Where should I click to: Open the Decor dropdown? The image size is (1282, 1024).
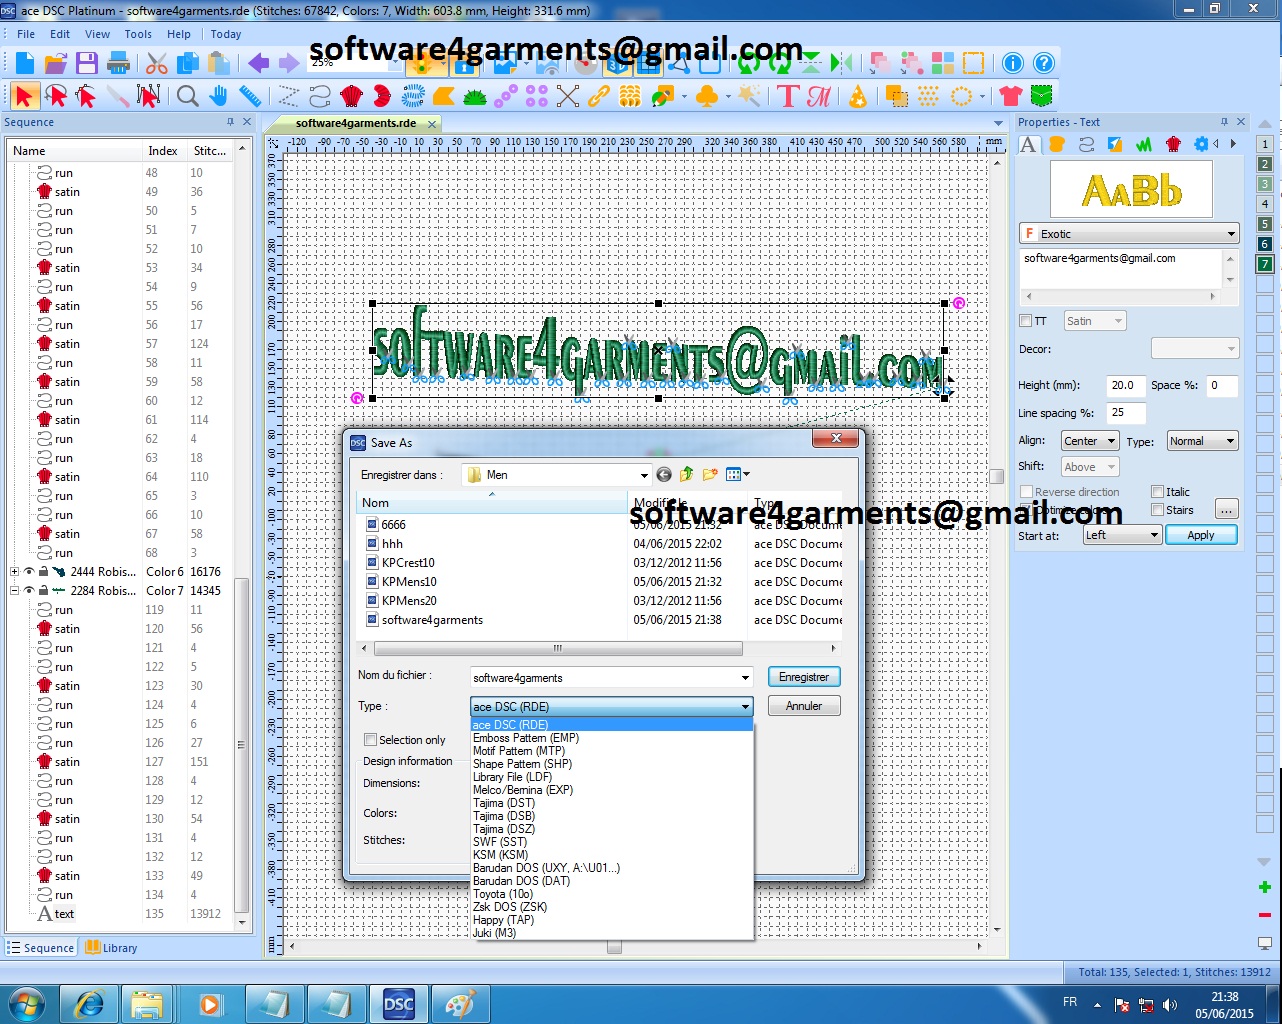coord(1195,348)
